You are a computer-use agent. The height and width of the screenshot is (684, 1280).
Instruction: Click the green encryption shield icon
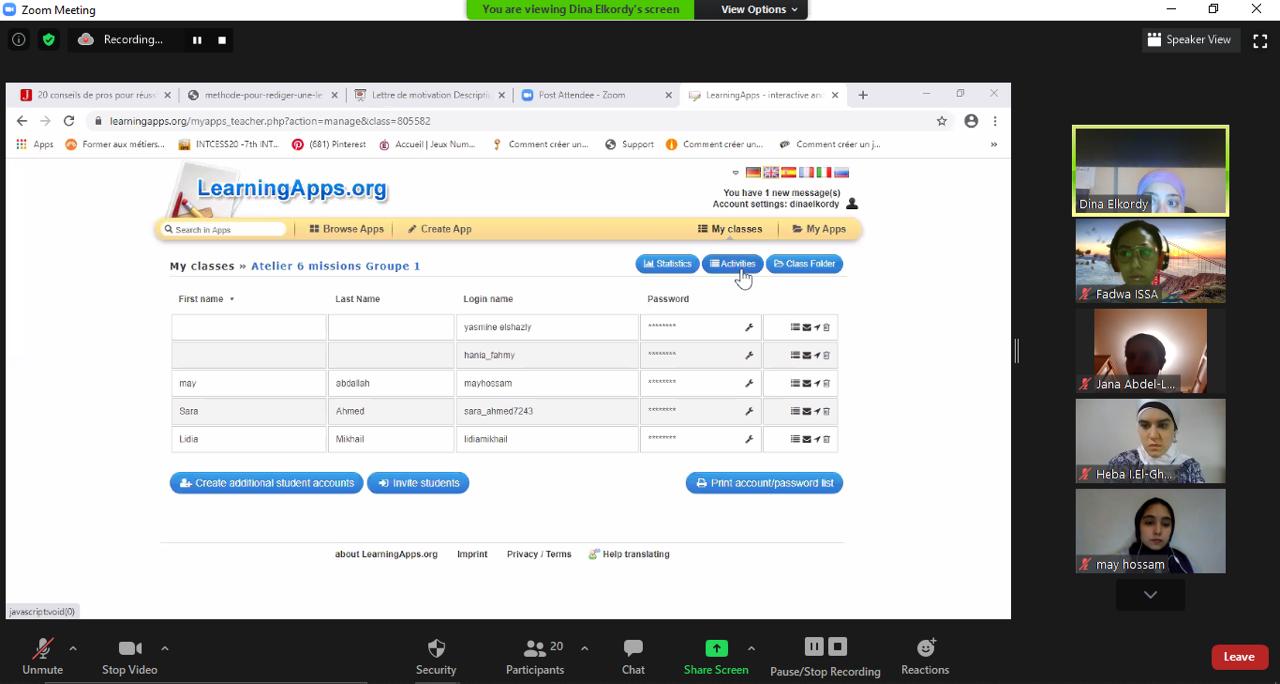(x=48, y=40)
